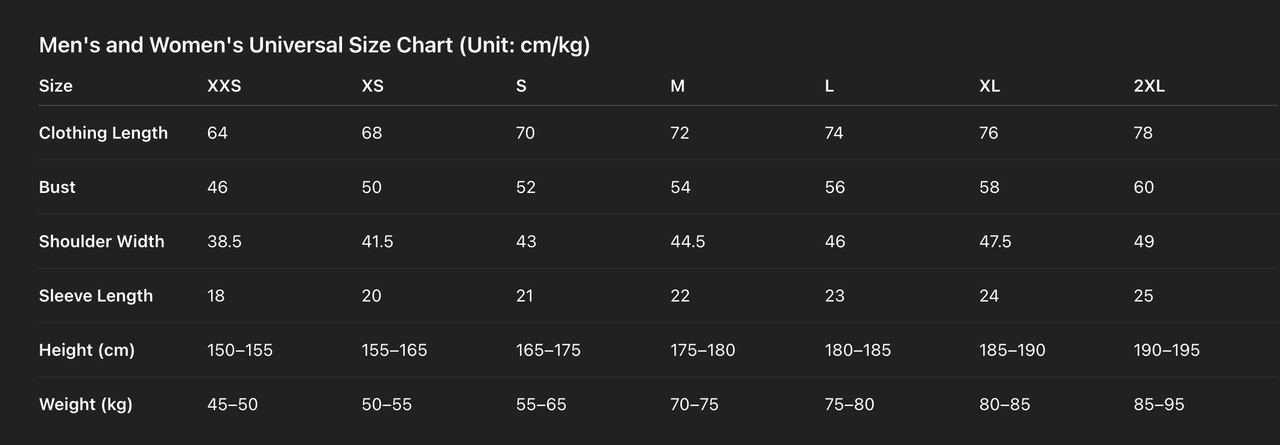Select the 47.5 shoulder width cell
1280x445 pixels.
(x=995, y=241)
